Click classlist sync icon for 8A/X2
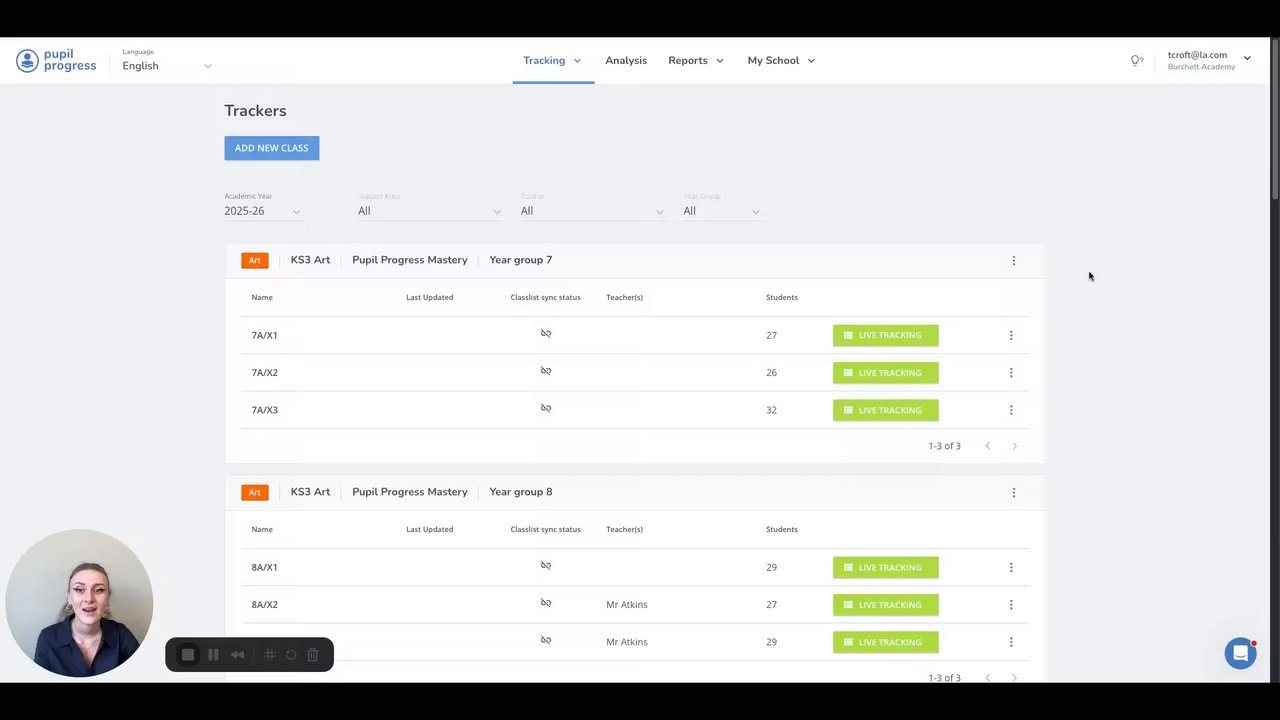Image resolution: width=1280 pixels, height=720 pixels. tap(546, 602)
